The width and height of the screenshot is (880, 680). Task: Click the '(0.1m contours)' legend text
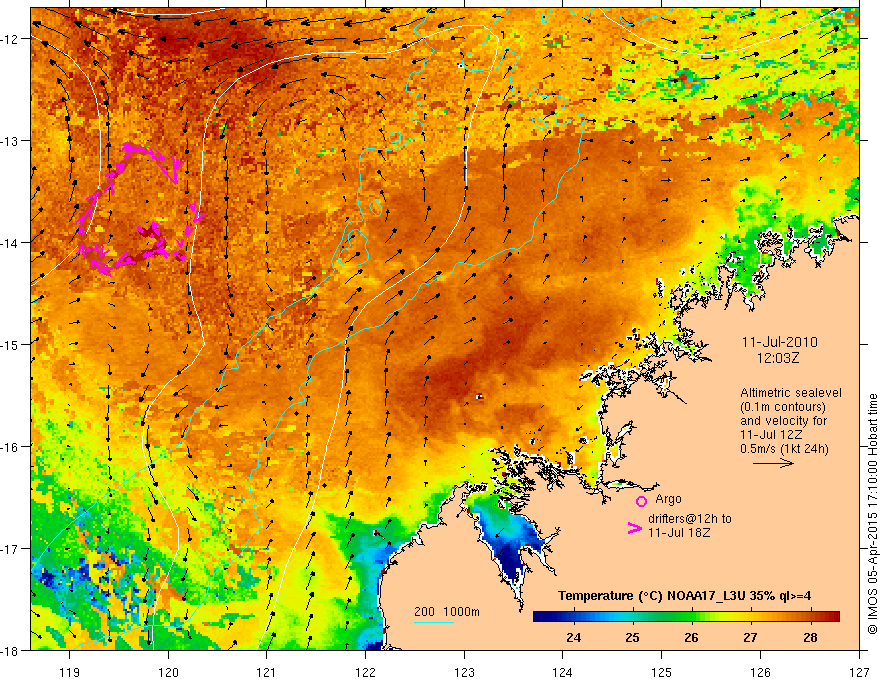tap(783, 407)
